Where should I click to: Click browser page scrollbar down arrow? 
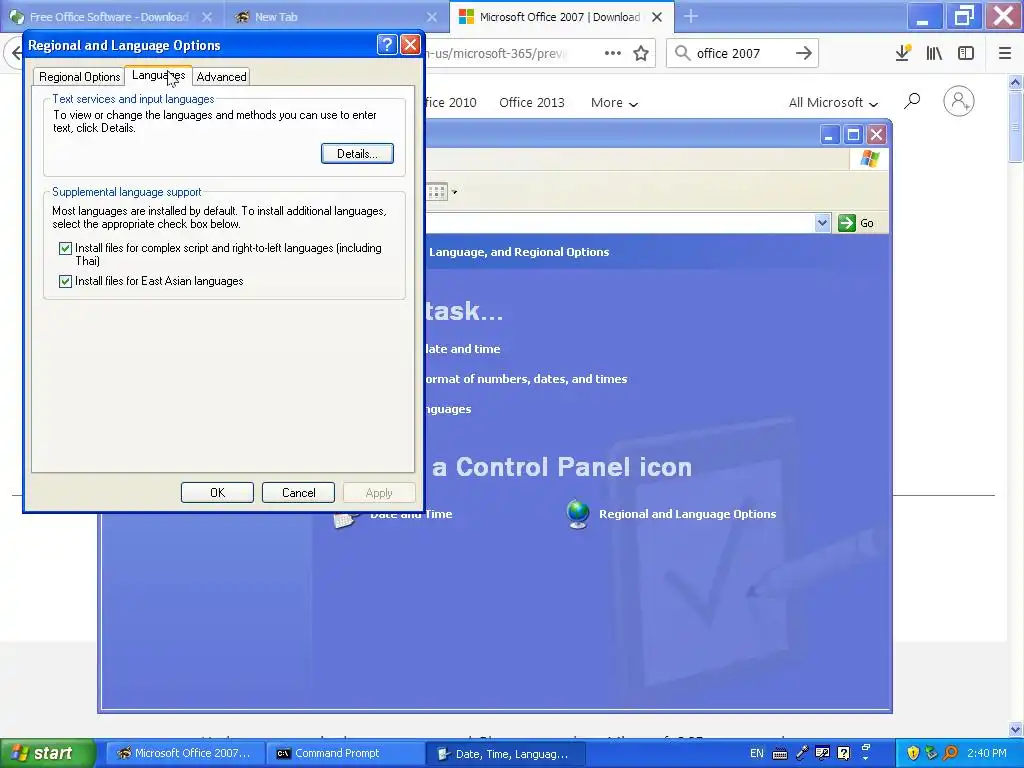click(x=1016, y=729)
